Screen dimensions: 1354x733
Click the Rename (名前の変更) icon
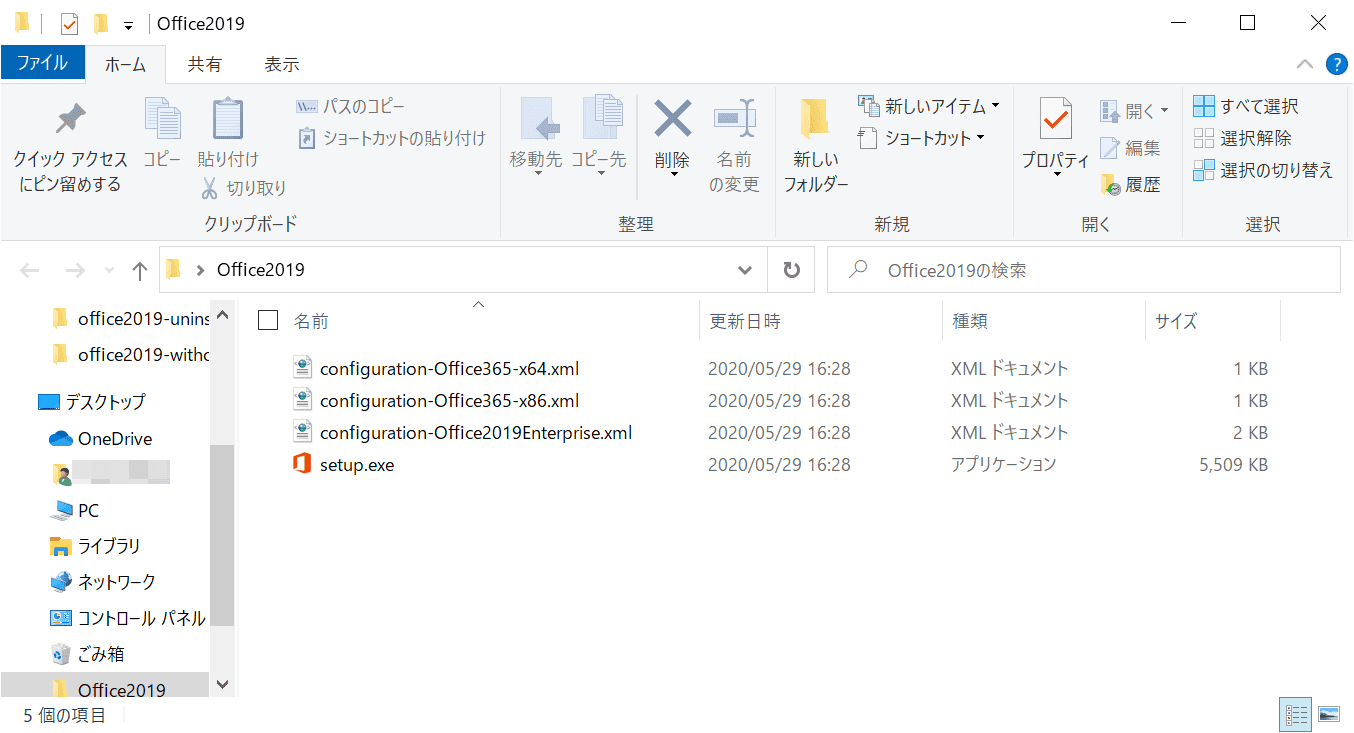[735, 119]
